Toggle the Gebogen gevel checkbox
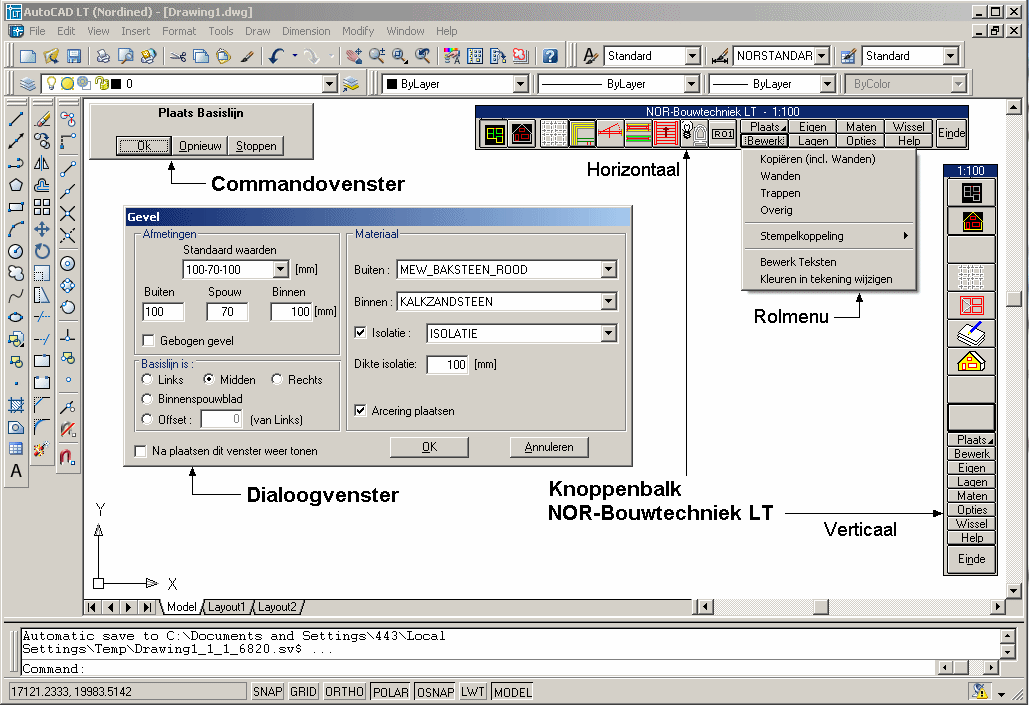 148,341
